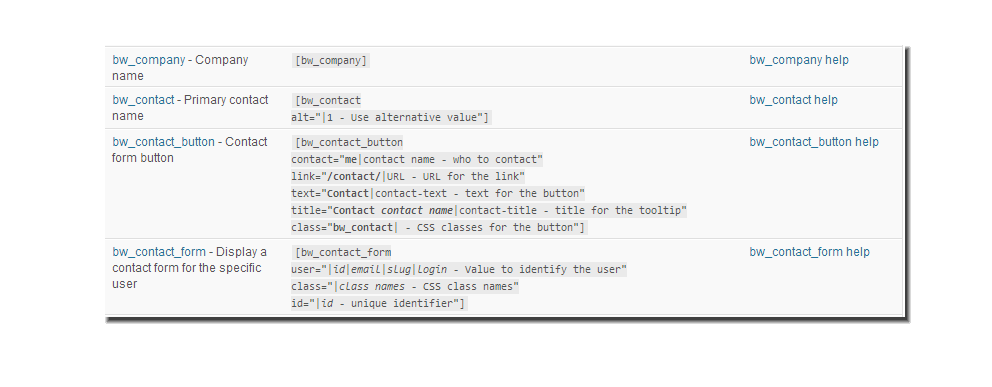Click the [bw_contact_button syntax line
Image resolution: width=992 pixels, height=387 pixels.
(x=348, y=142)
